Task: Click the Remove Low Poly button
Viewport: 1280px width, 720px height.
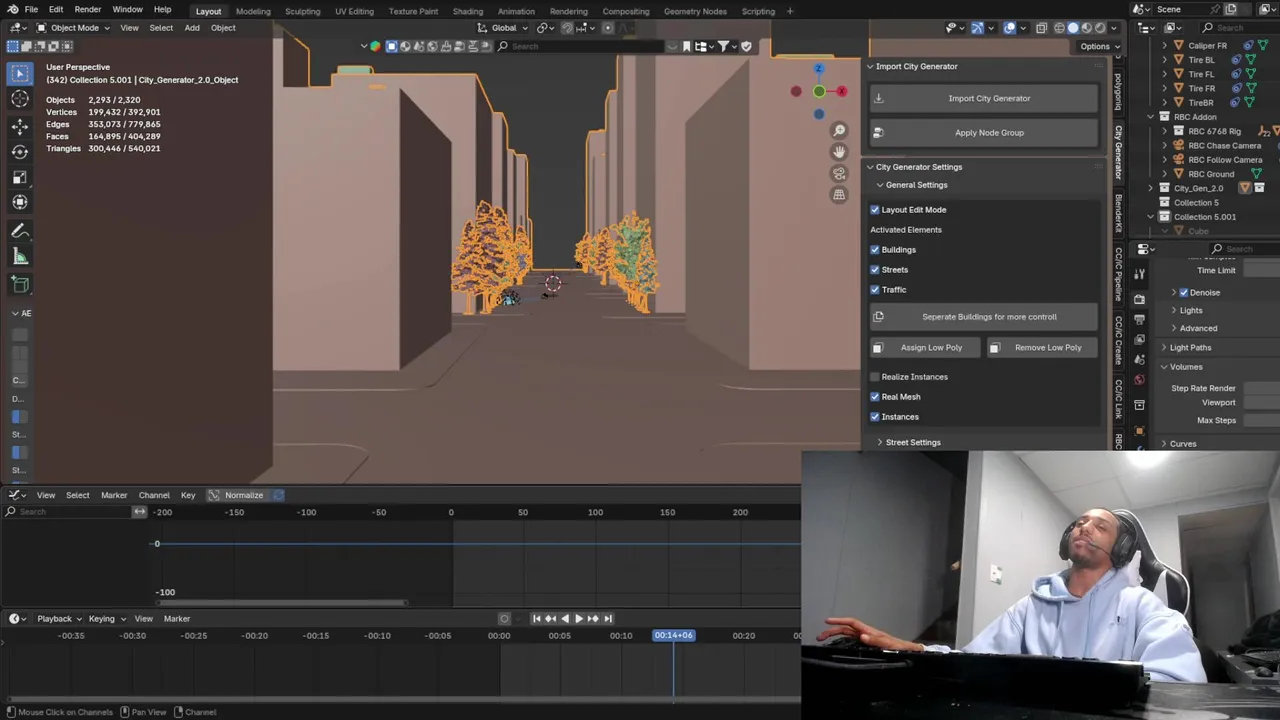Action: tap(1041, 348)
